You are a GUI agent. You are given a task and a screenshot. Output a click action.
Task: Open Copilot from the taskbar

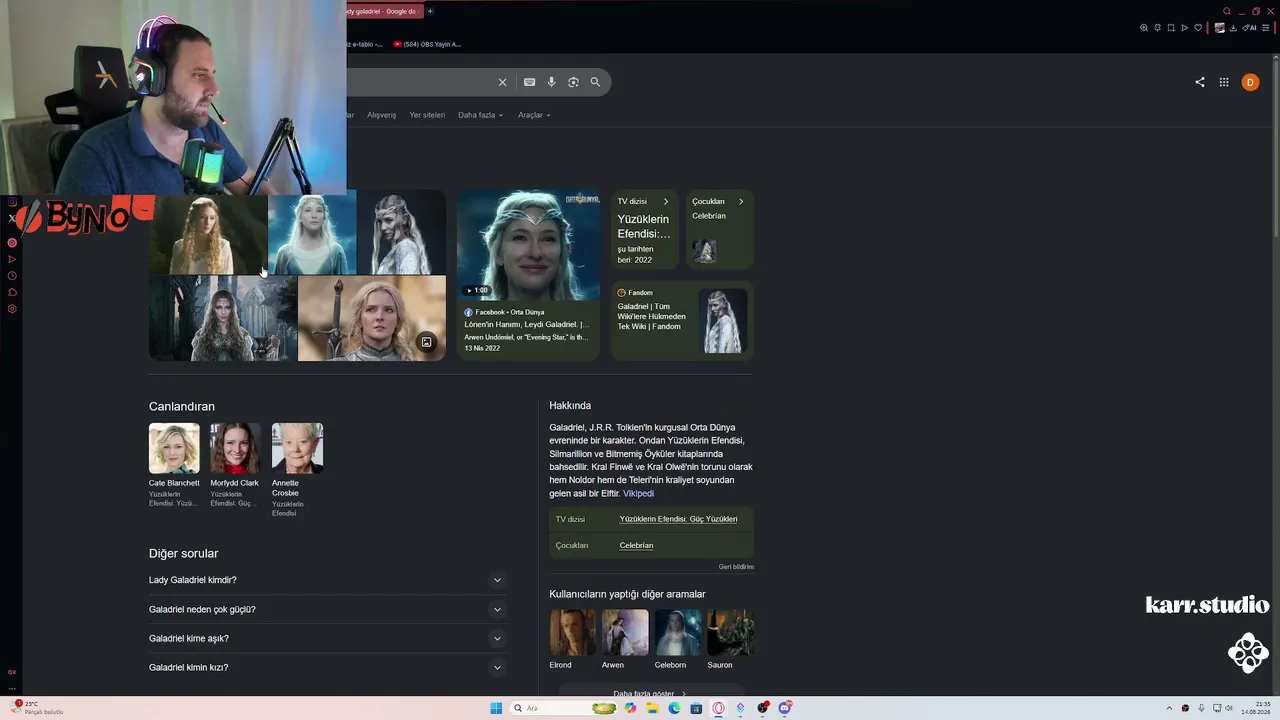click(630, 708)
